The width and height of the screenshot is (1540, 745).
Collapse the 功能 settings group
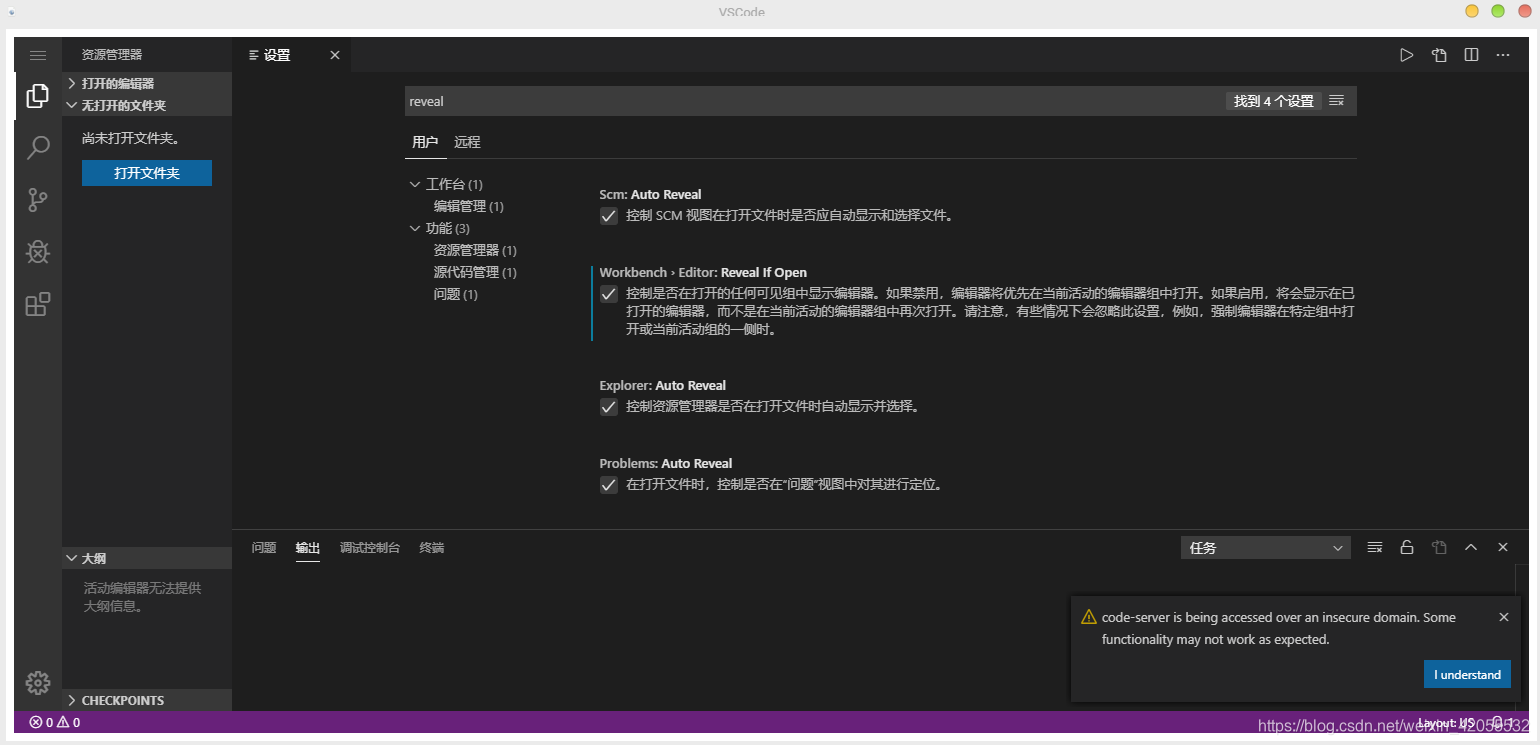click(415, 229)
